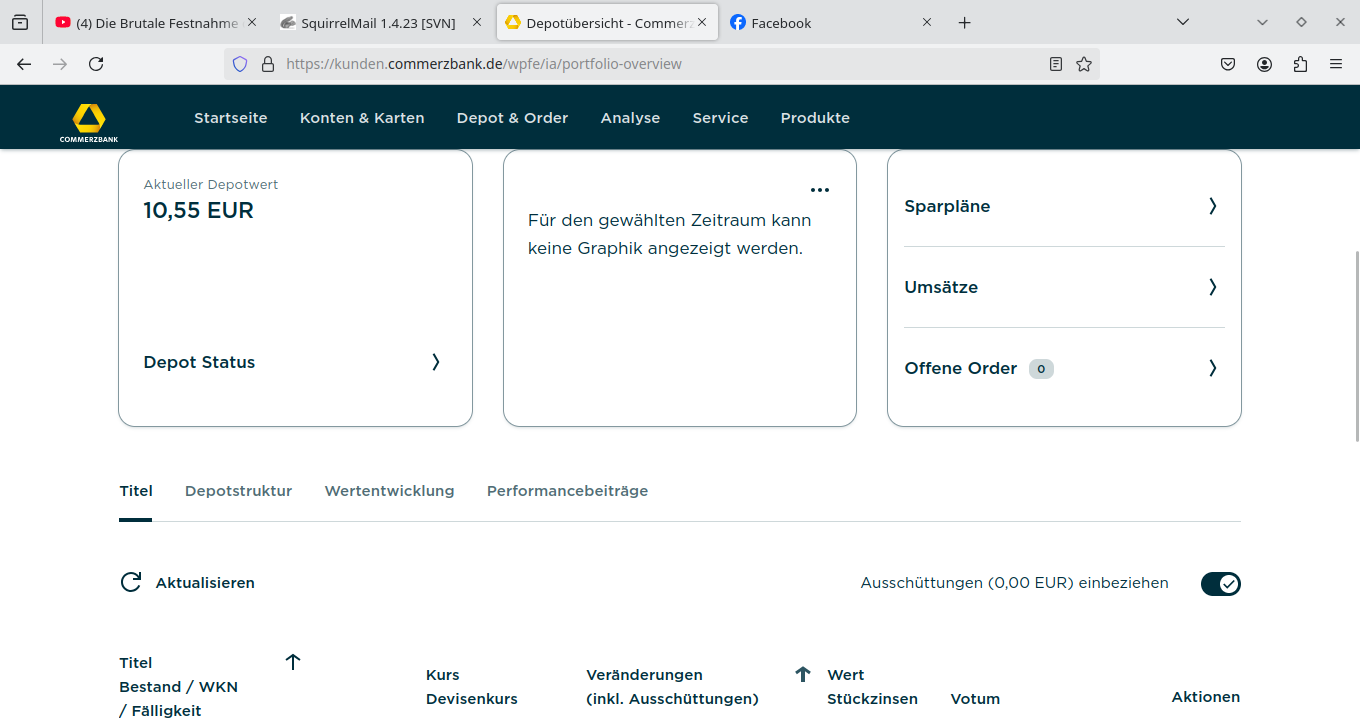Open Firefox account profile icon
Viewport: 1360px width, 724px height.
click(1265, 64)
